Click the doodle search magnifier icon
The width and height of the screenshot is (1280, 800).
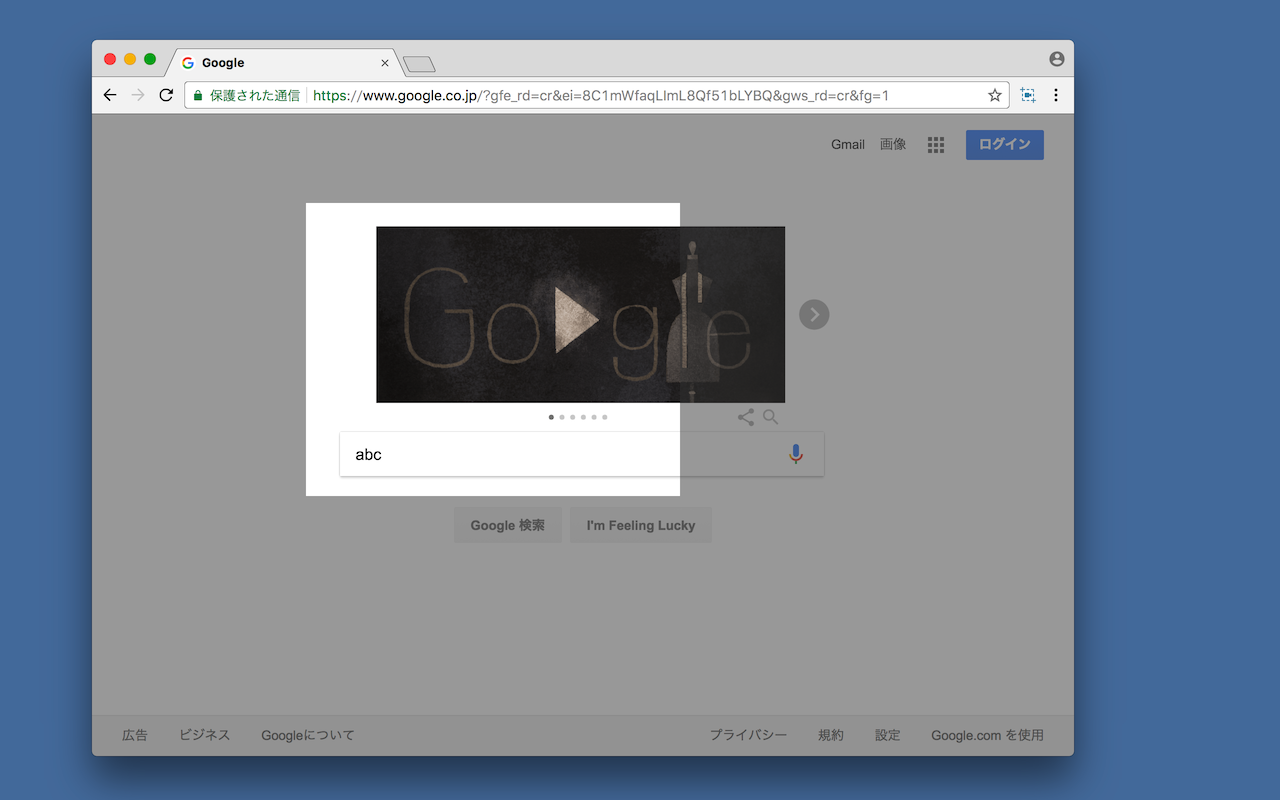click(x=770, y=417)
